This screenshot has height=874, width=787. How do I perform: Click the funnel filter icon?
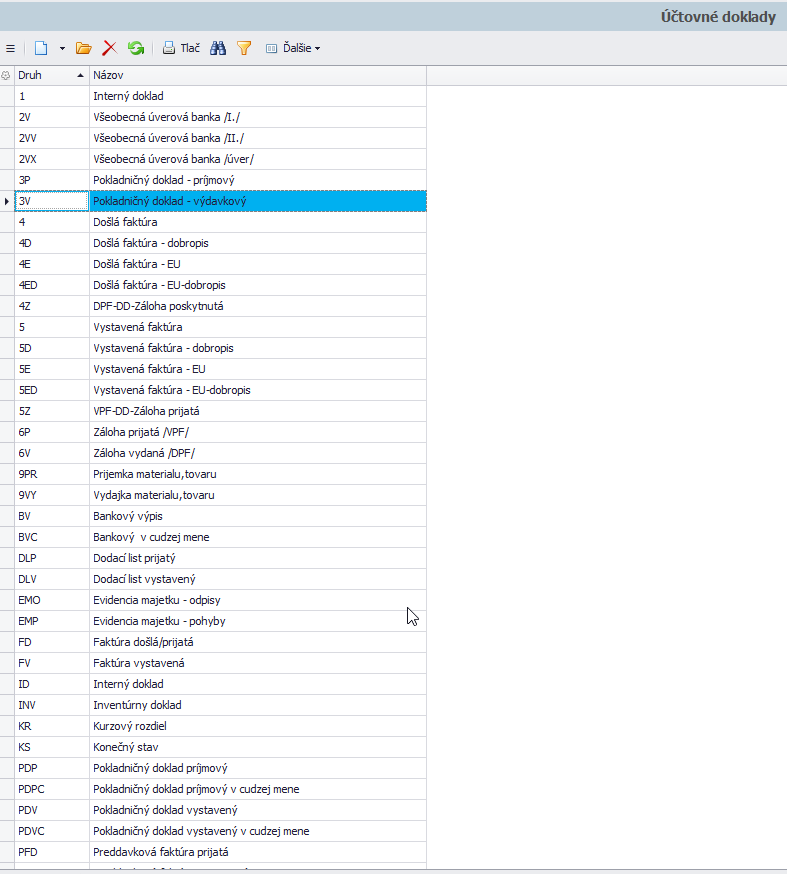pyautogui.click(x=244, y=48)
